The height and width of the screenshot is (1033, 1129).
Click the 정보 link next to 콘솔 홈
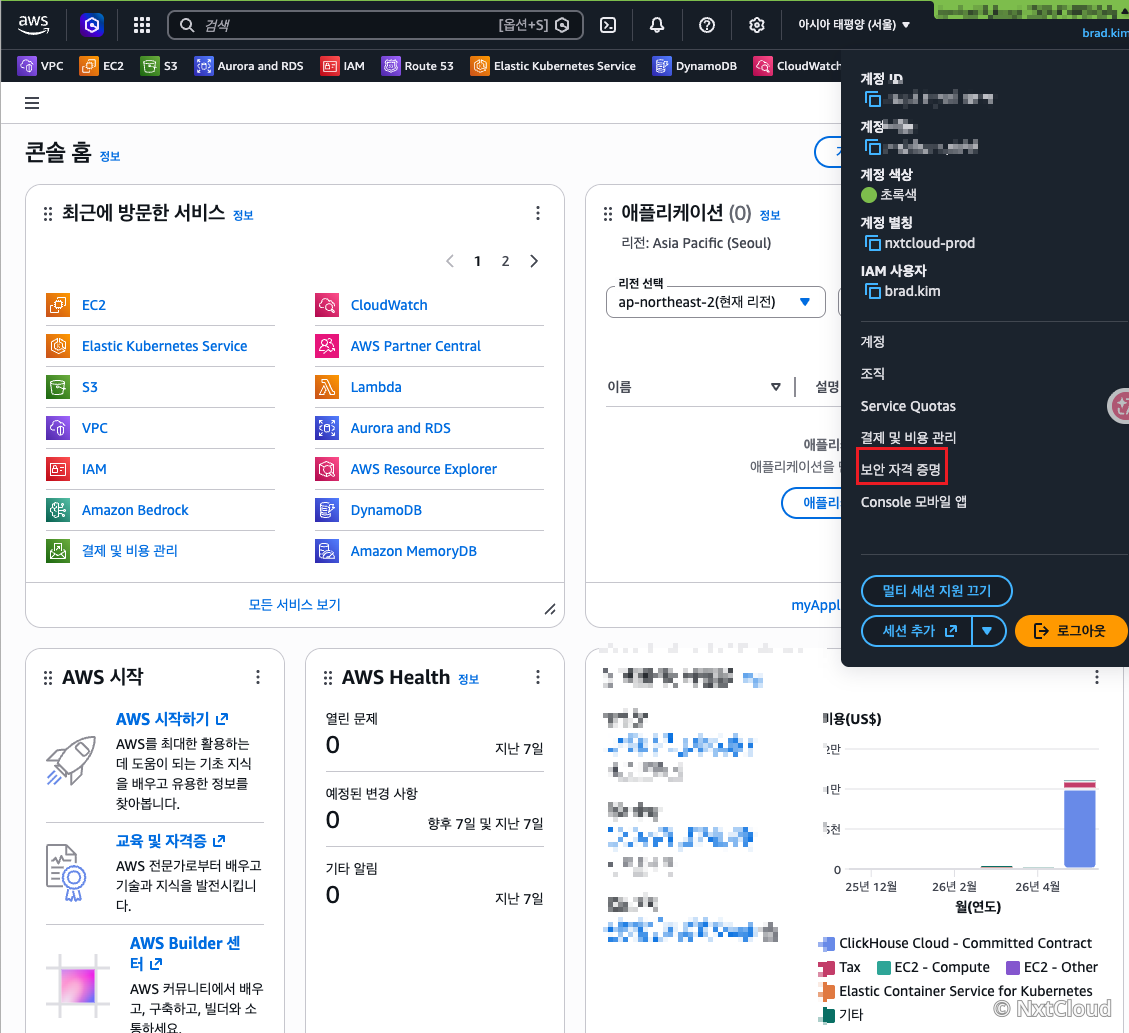109,157
